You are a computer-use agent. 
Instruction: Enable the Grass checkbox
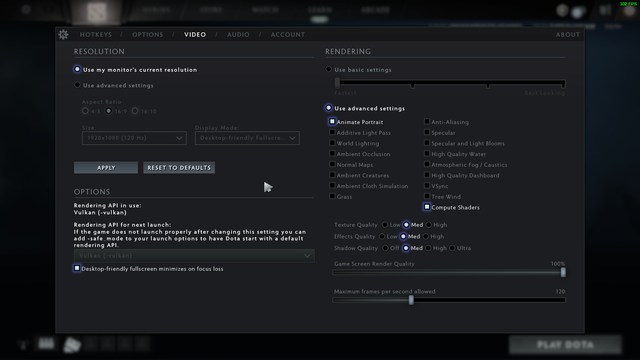332,196
